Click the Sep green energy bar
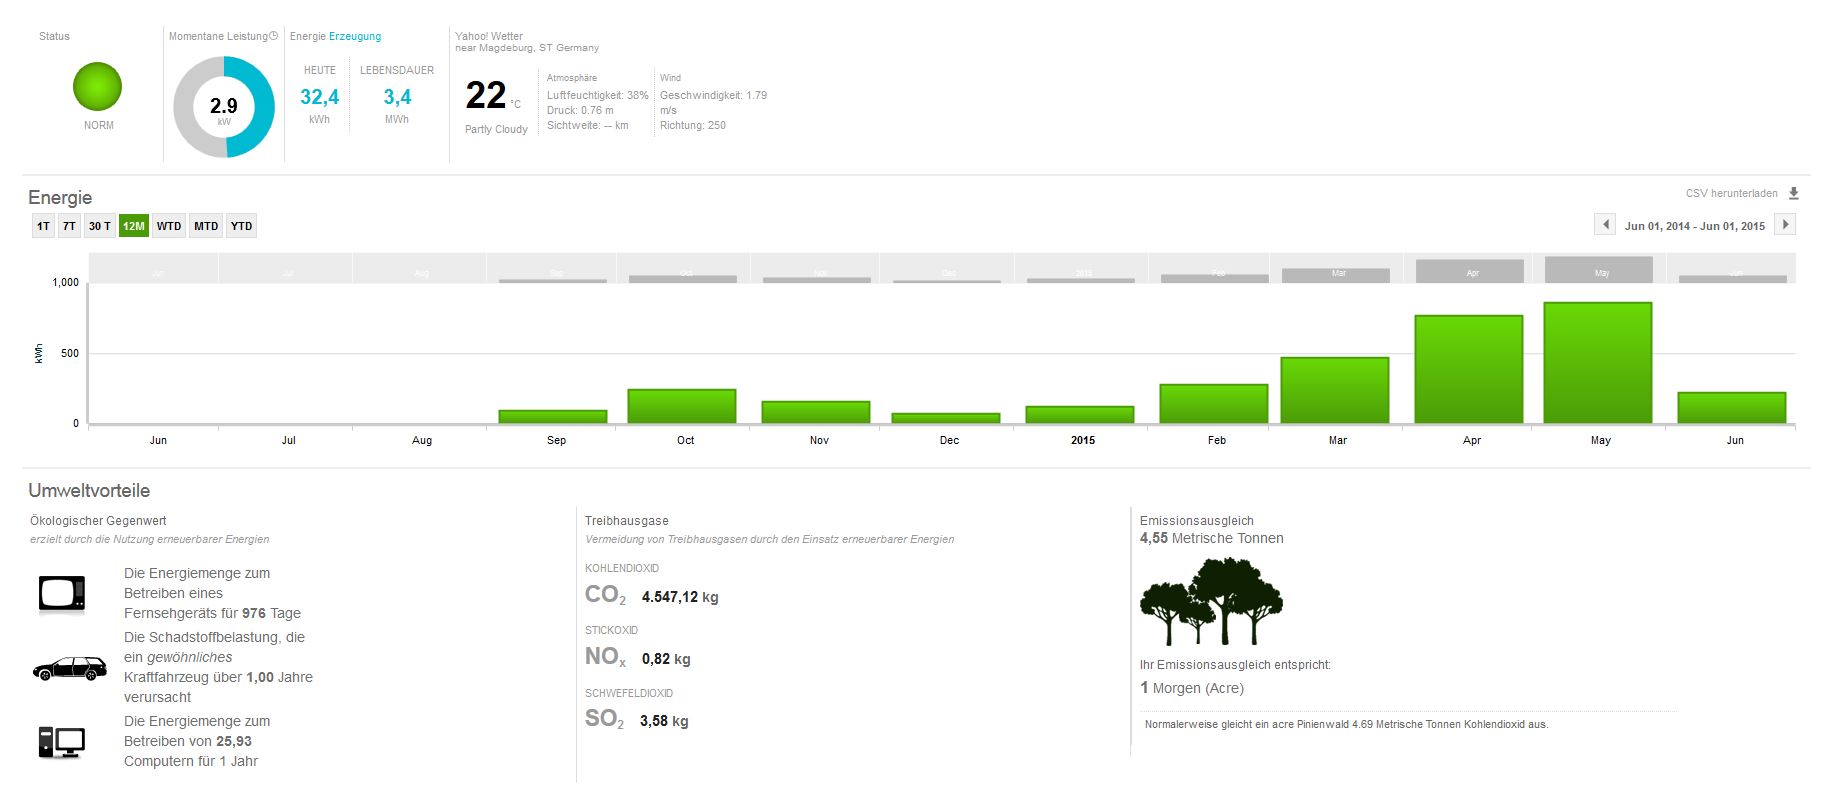This screenshot has height=803, width=1830. [x=553, y=417]
